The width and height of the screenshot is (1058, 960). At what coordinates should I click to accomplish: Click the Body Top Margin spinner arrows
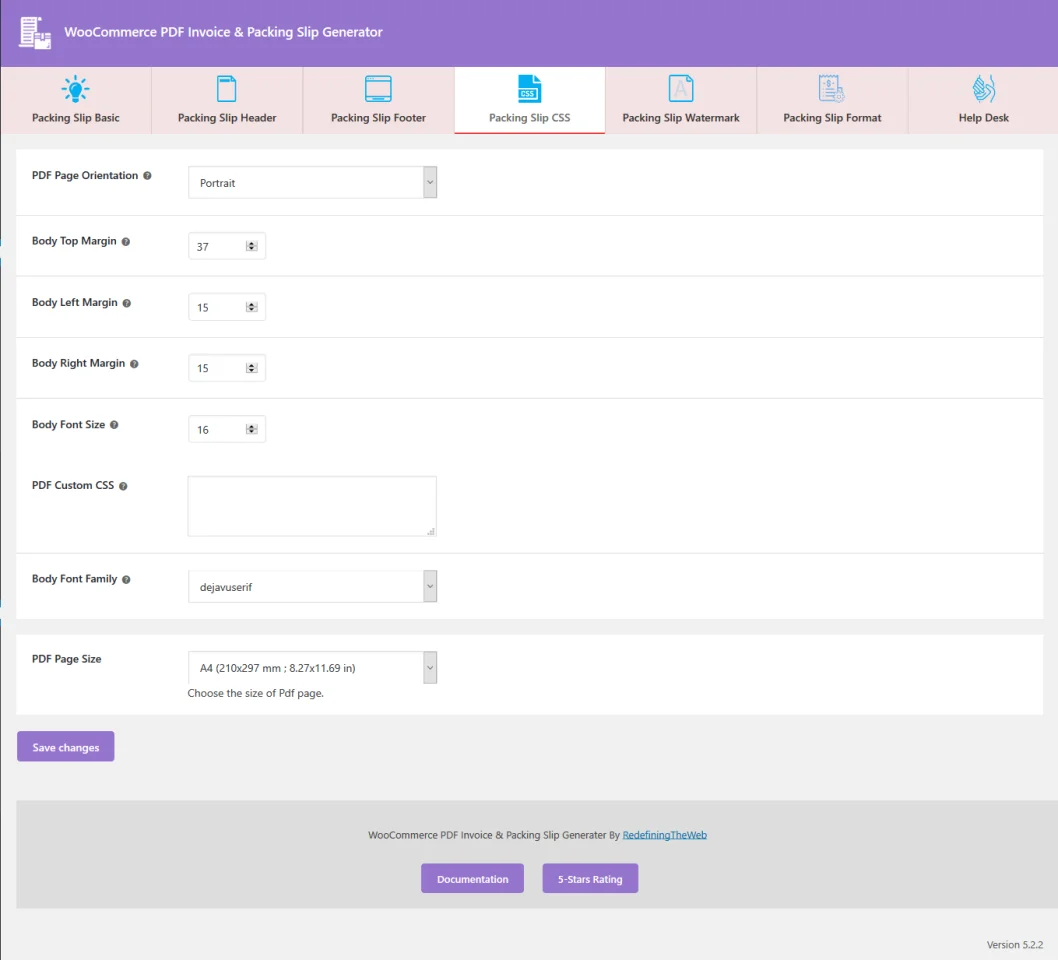coord(252,246)
